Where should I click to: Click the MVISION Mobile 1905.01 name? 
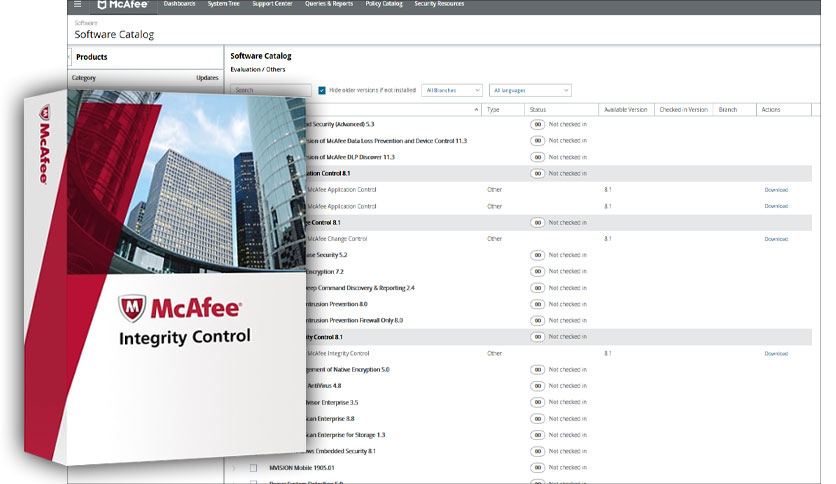[x=302, y=468]
